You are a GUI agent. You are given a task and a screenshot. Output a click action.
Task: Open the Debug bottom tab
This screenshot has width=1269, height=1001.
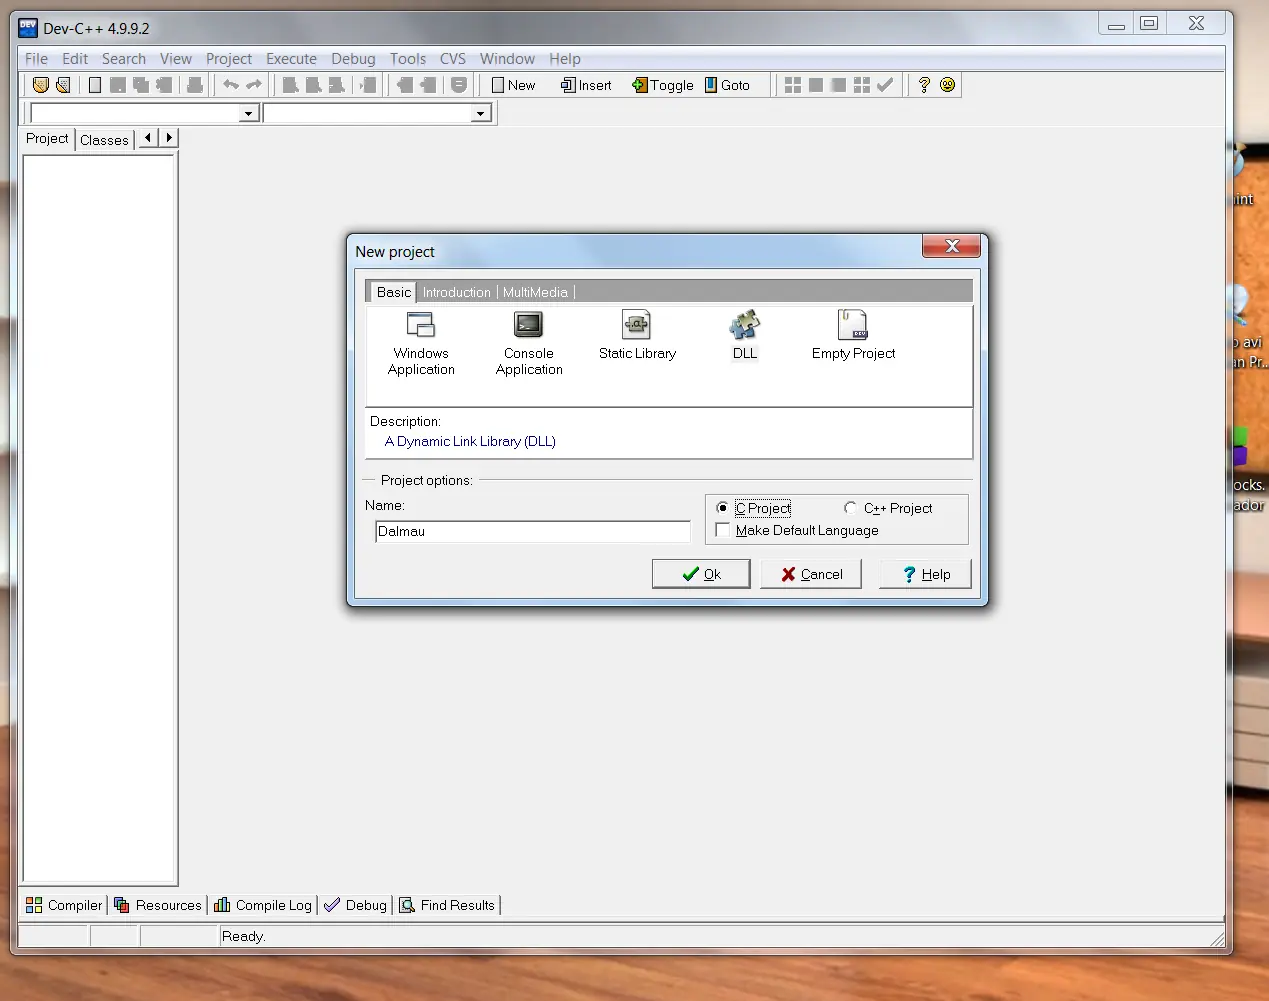point(355,905)
